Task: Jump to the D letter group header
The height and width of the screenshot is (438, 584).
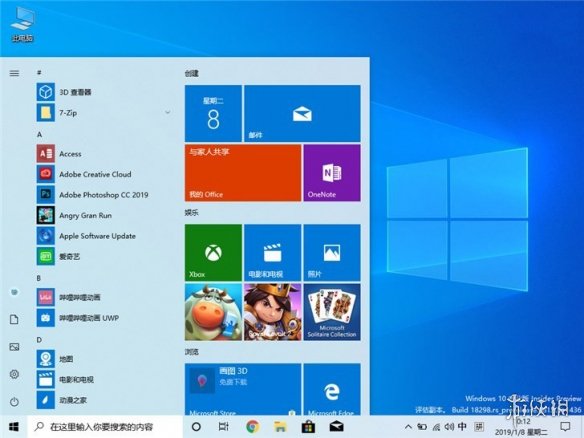Action: pos(39,339)
